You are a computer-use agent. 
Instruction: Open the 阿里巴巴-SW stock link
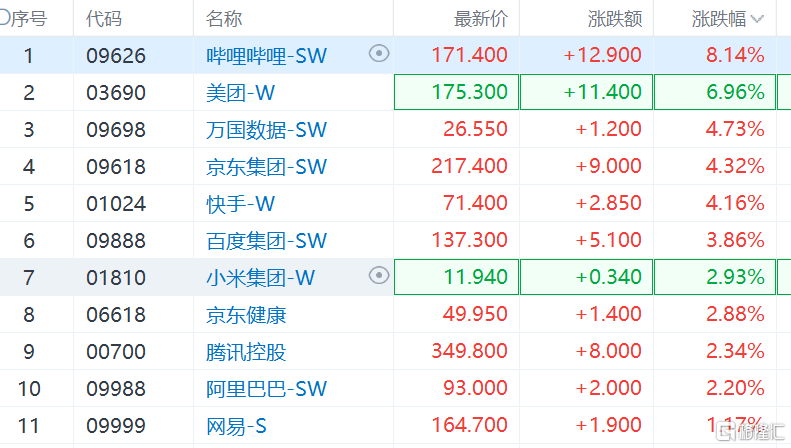[266, 388]
